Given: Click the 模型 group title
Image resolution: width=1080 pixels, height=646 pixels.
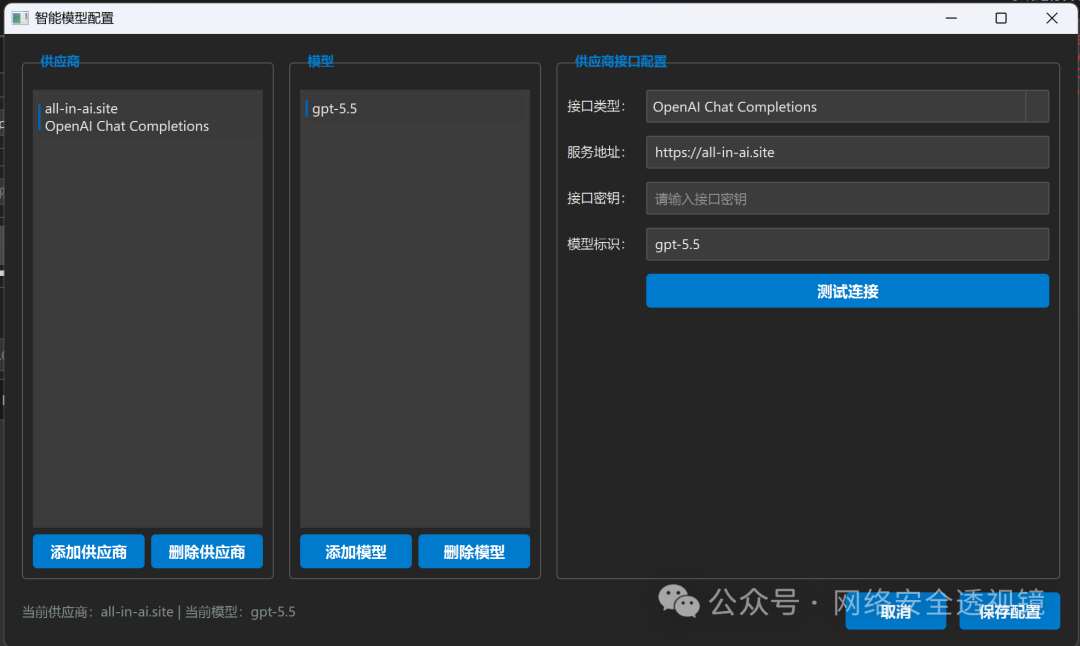Looking at the screenshot, I should 320,61.
